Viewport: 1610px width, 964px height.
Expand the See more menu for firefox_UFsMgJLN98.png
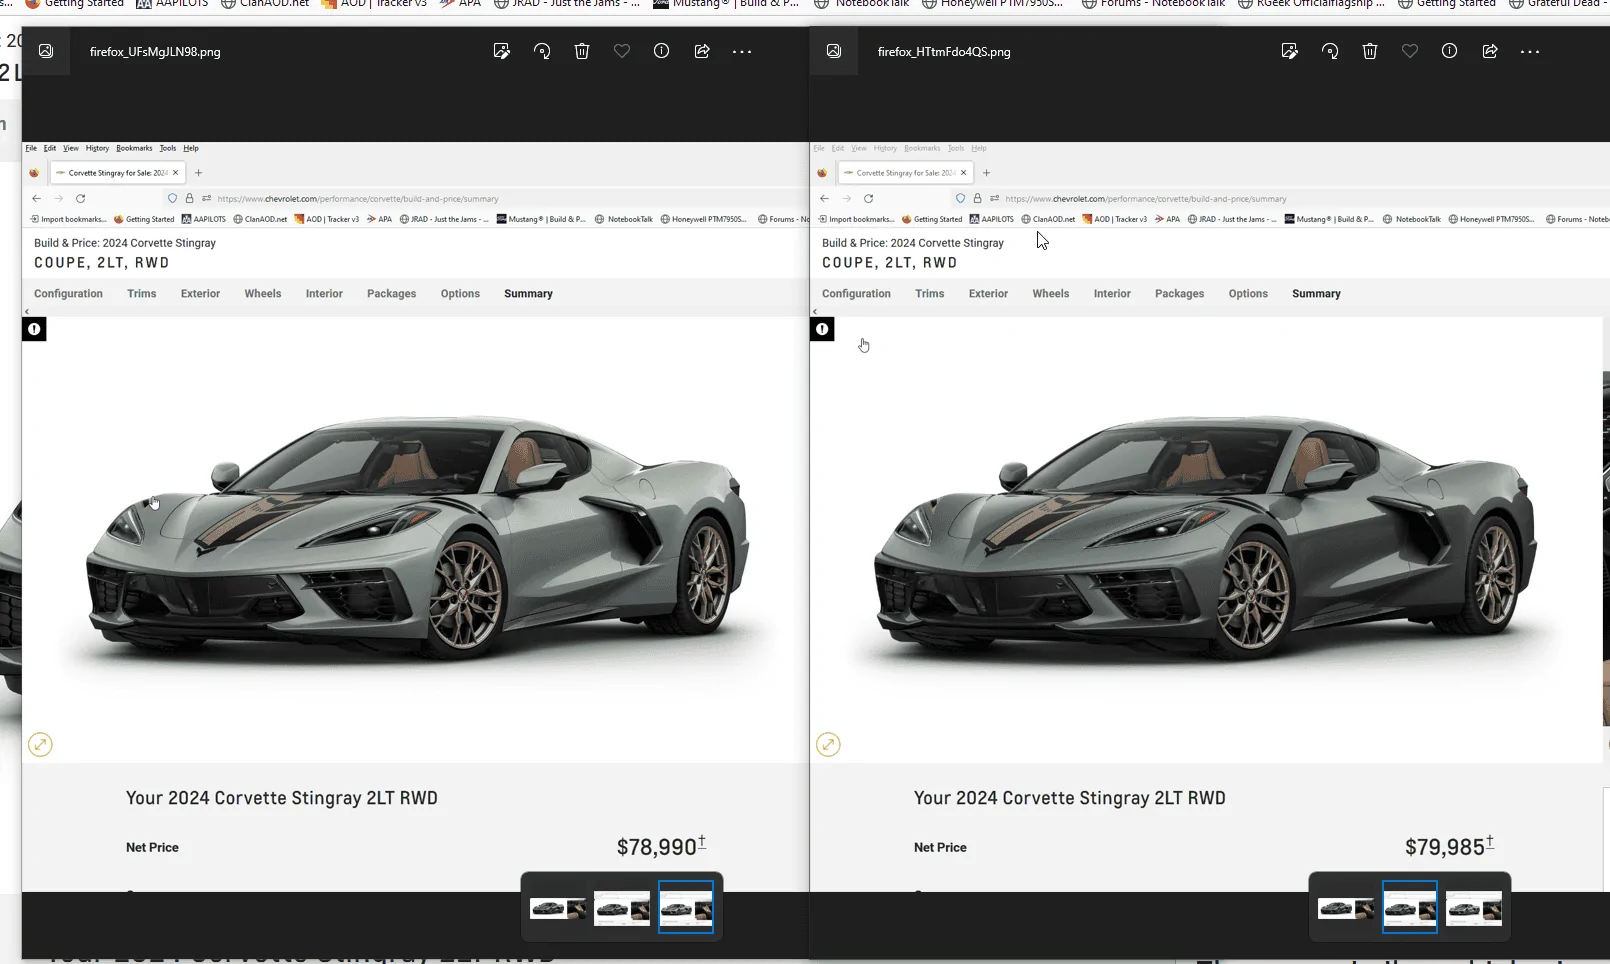[x=742, y=51]
